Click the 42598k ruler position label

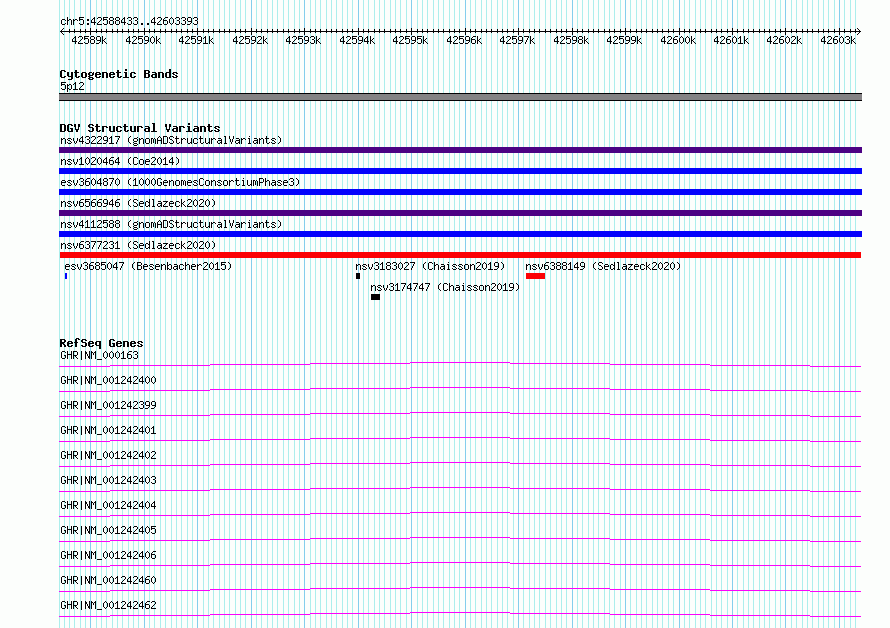571,40
